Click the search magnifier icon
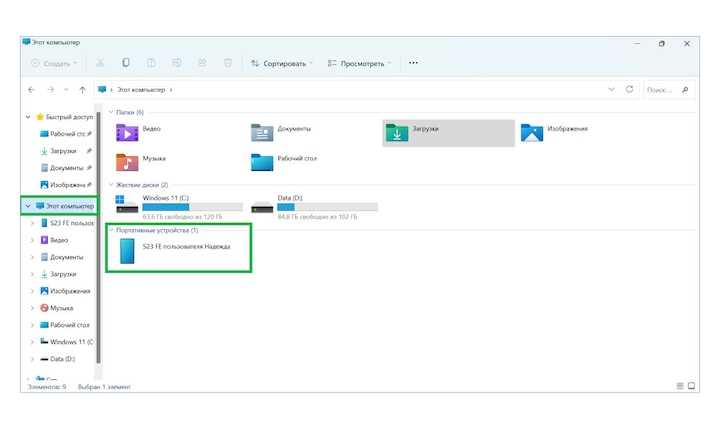The height and width of the screenshot is (429, 720). coord(685,90)
